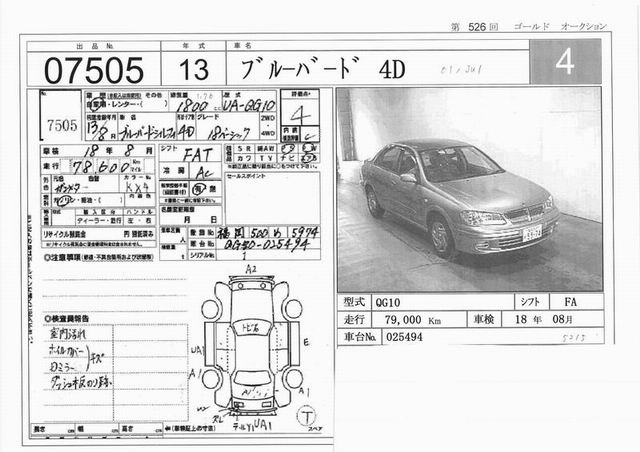
Task: Click the registration number 福岡 500 め 5974
Action: tap(267, 233)
